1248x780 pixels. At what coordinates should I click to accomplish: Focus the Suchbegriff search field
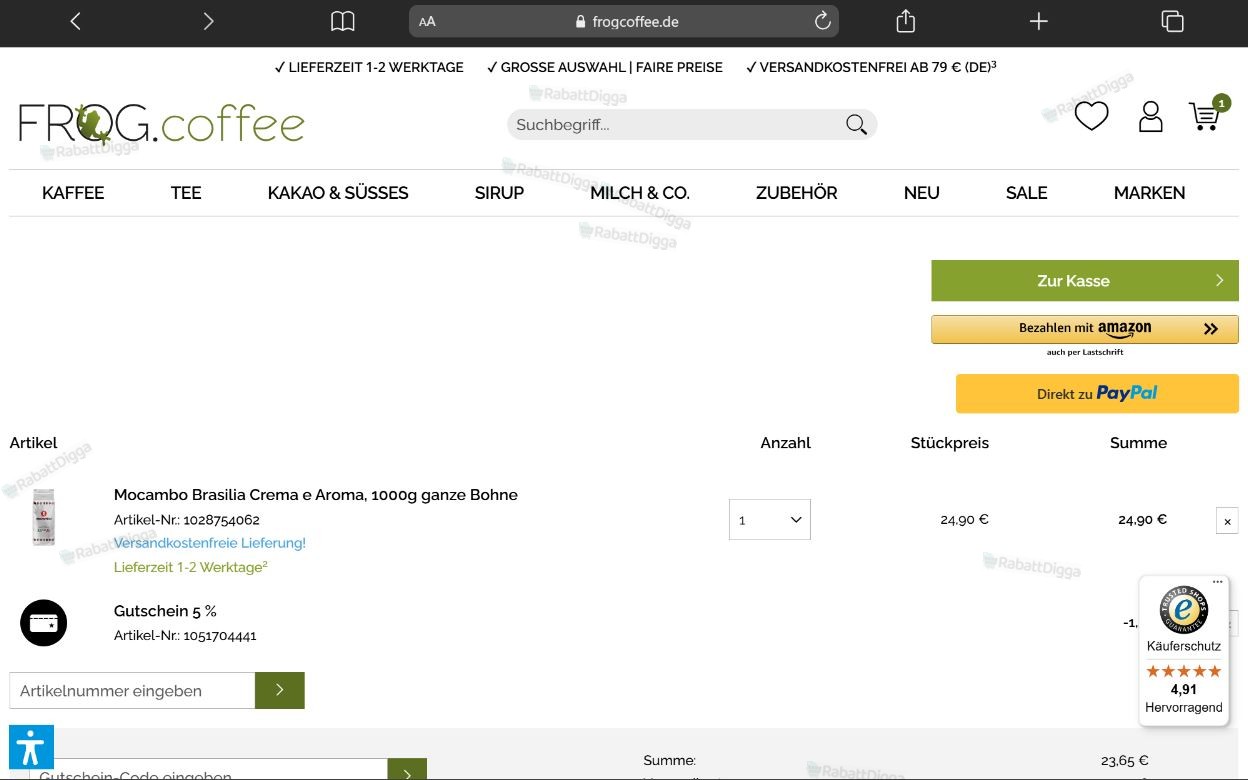click(692, 124)
